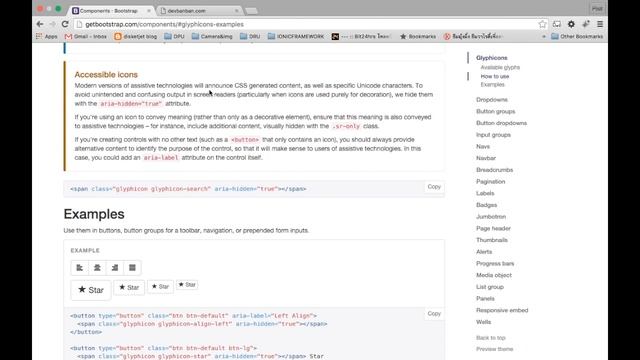Click Preview theme link

pos(494,349)
